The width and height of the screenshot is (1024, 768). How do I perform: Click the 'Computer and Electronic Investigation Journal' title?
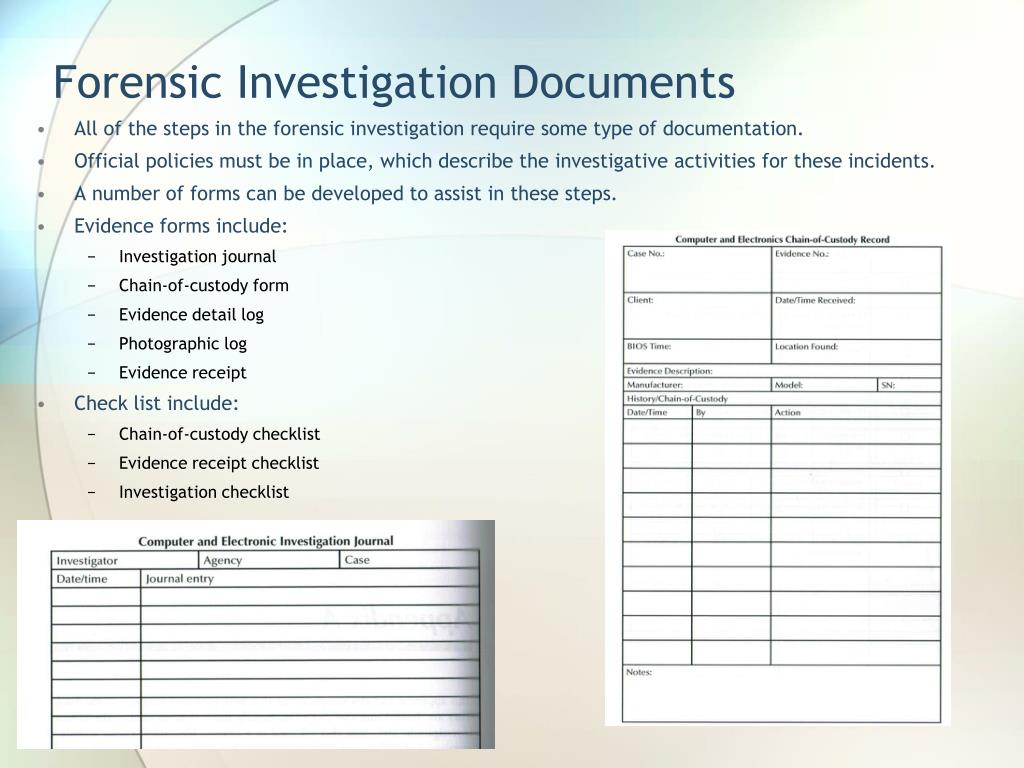pyautogui.click(x=266, y=541)
